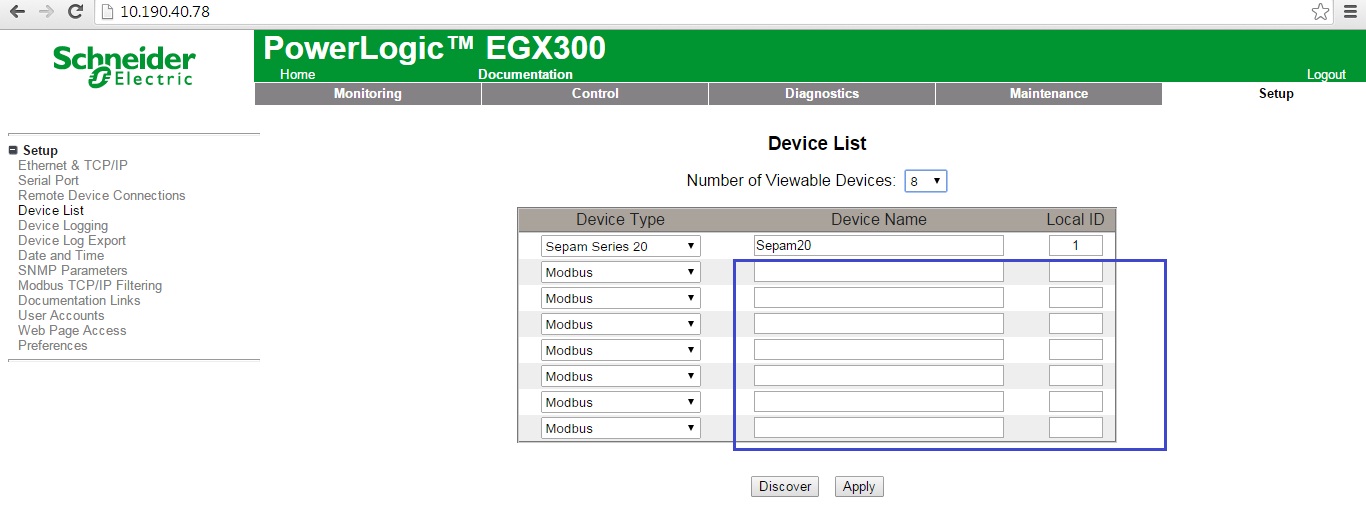Image resolution: width=1366 pixels, height=514 pixels.
Task: Open Ethernet & TCP/IP settings
Action: [73, 165]
